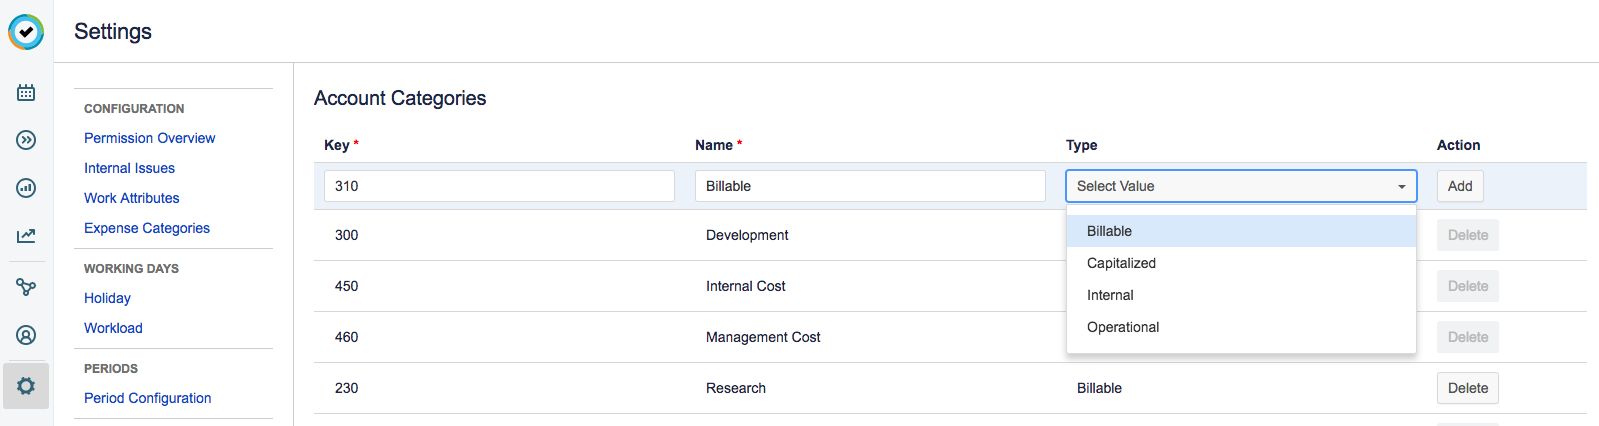
Task: Click the Key field containing 310
Action: [x=498, y=186]
